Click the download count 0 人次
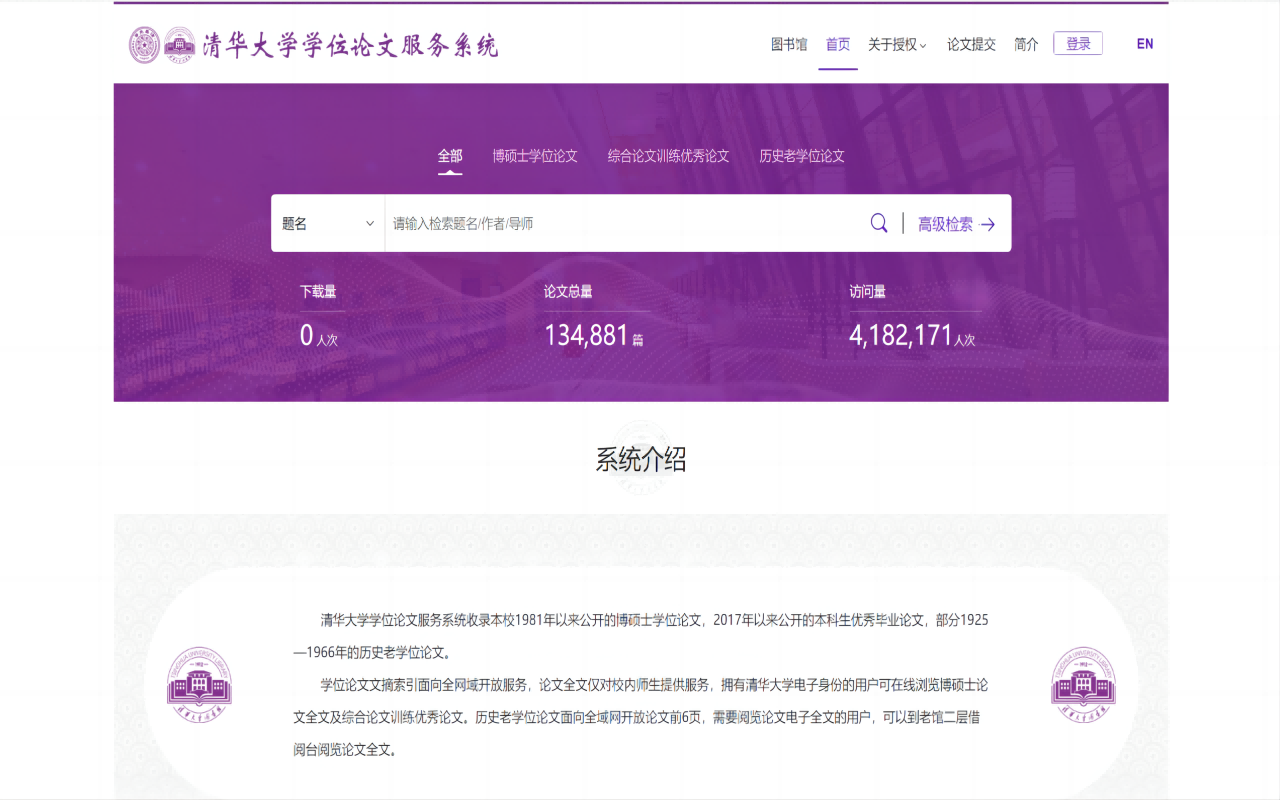Viewport: 1280px width, 800px height. tap(319, 336)
